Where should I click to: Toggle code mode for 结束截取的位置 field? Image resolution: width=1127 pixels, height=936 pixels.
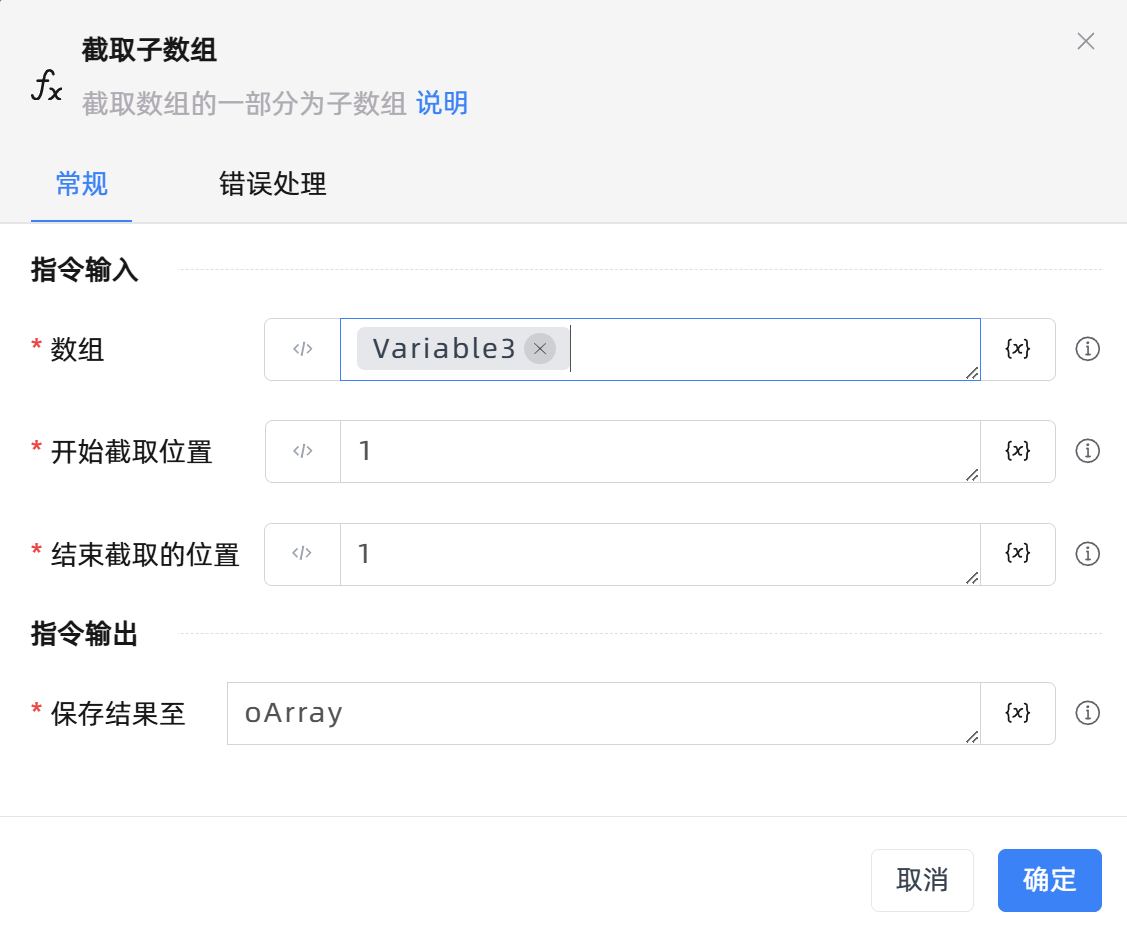point(303,554)
